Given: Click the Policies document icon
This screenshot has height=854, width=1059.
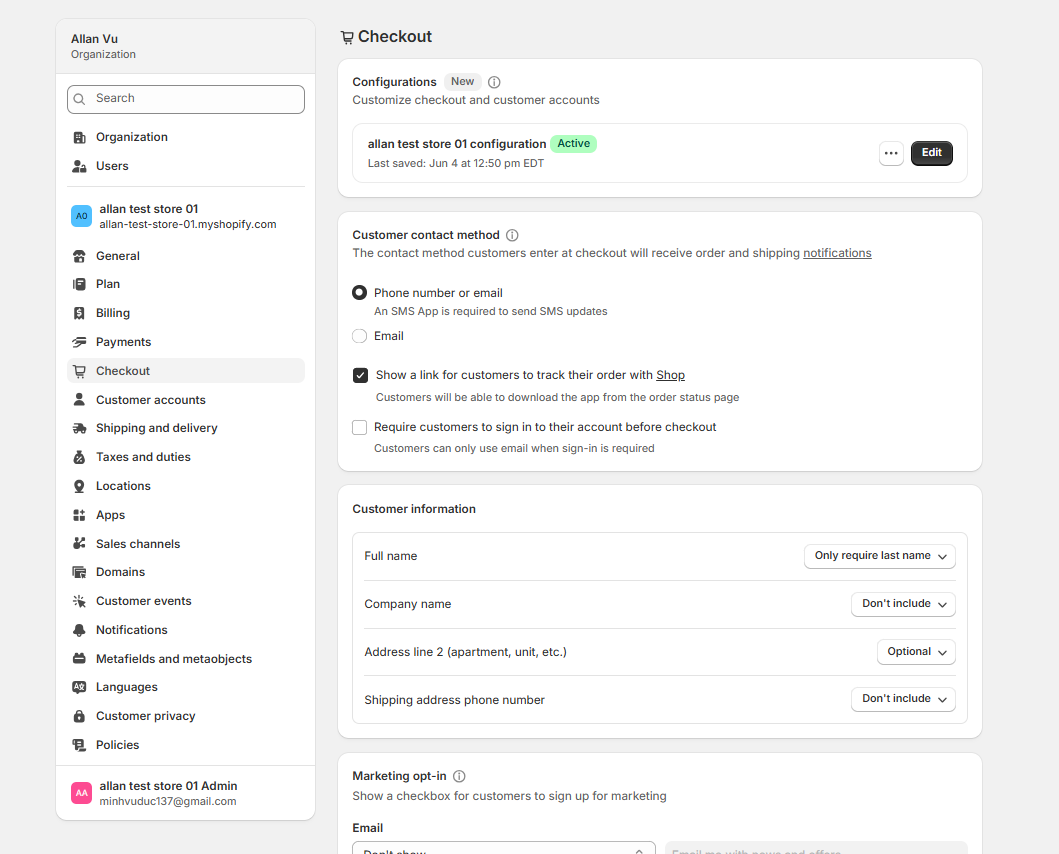Looking at the screenshot, I should coord(79,745).
